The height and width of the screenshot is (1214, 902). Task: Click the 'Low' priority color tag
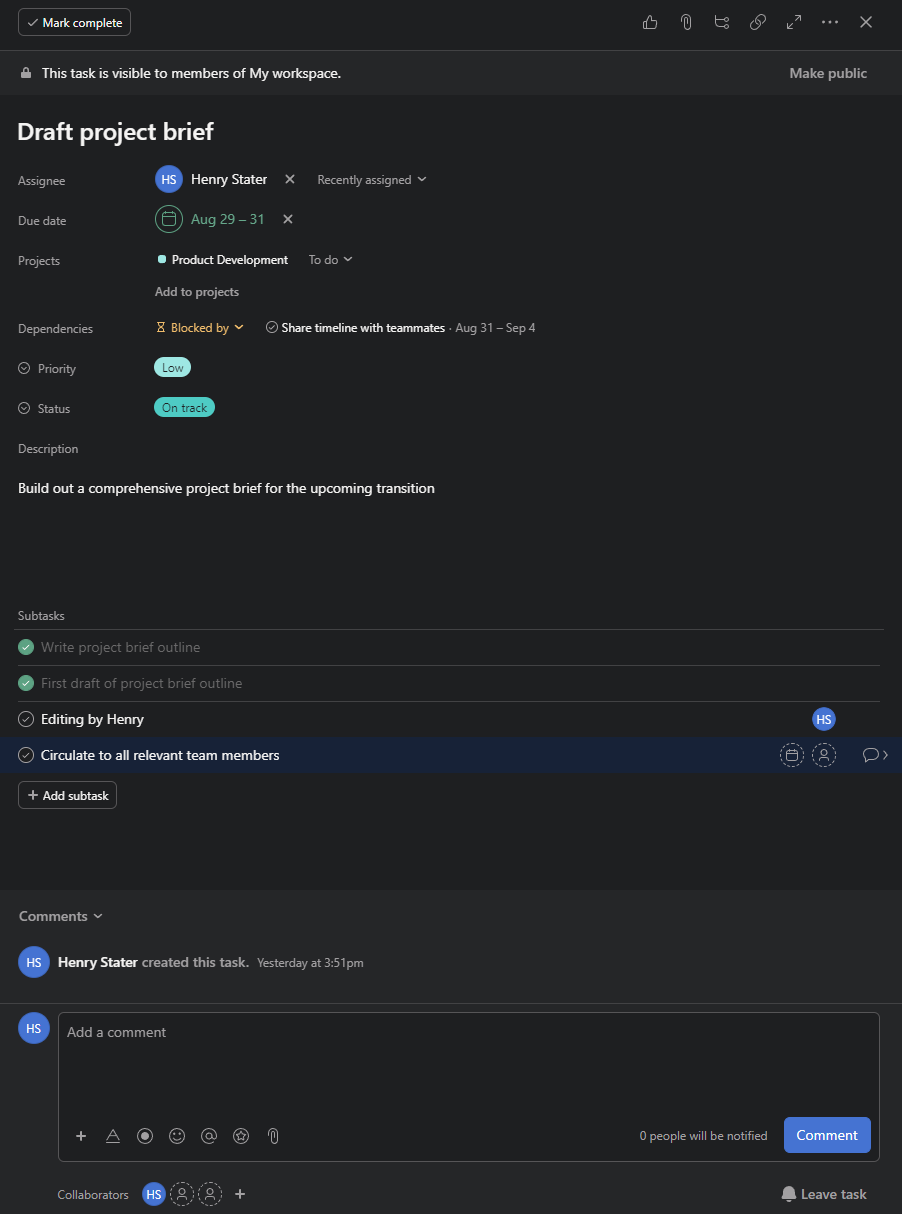coord(172,368)
